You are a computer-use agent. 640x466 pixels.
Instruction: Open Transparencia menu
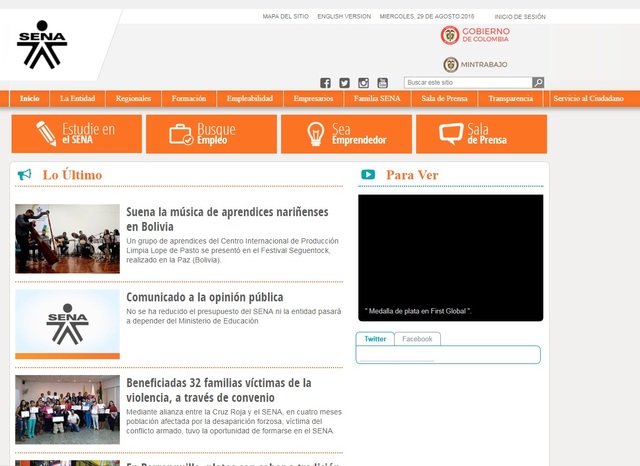click(511, 98)
